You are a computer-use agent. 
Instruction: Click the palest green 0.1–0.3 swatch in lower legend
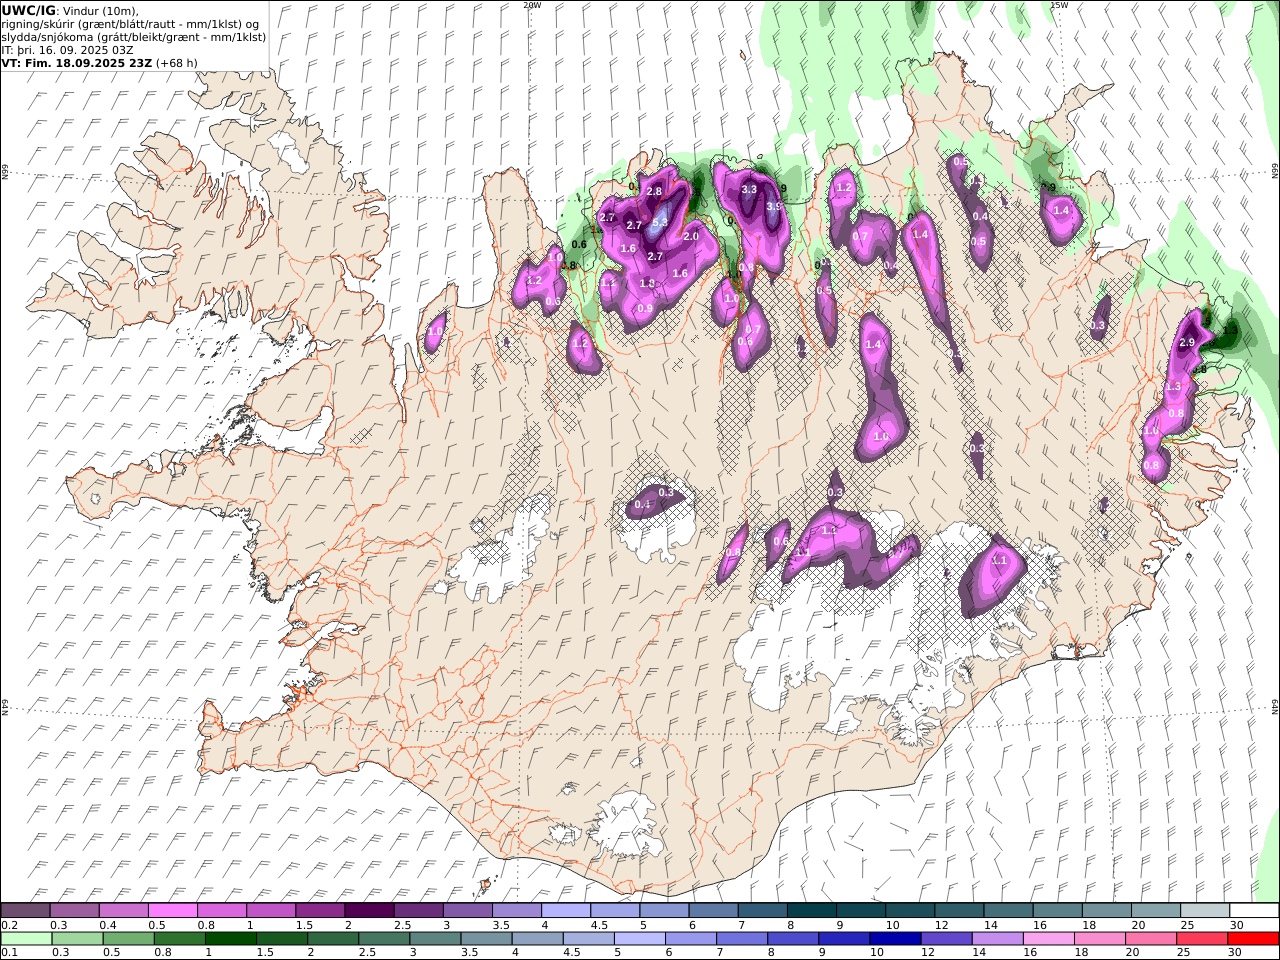point(27,939)
